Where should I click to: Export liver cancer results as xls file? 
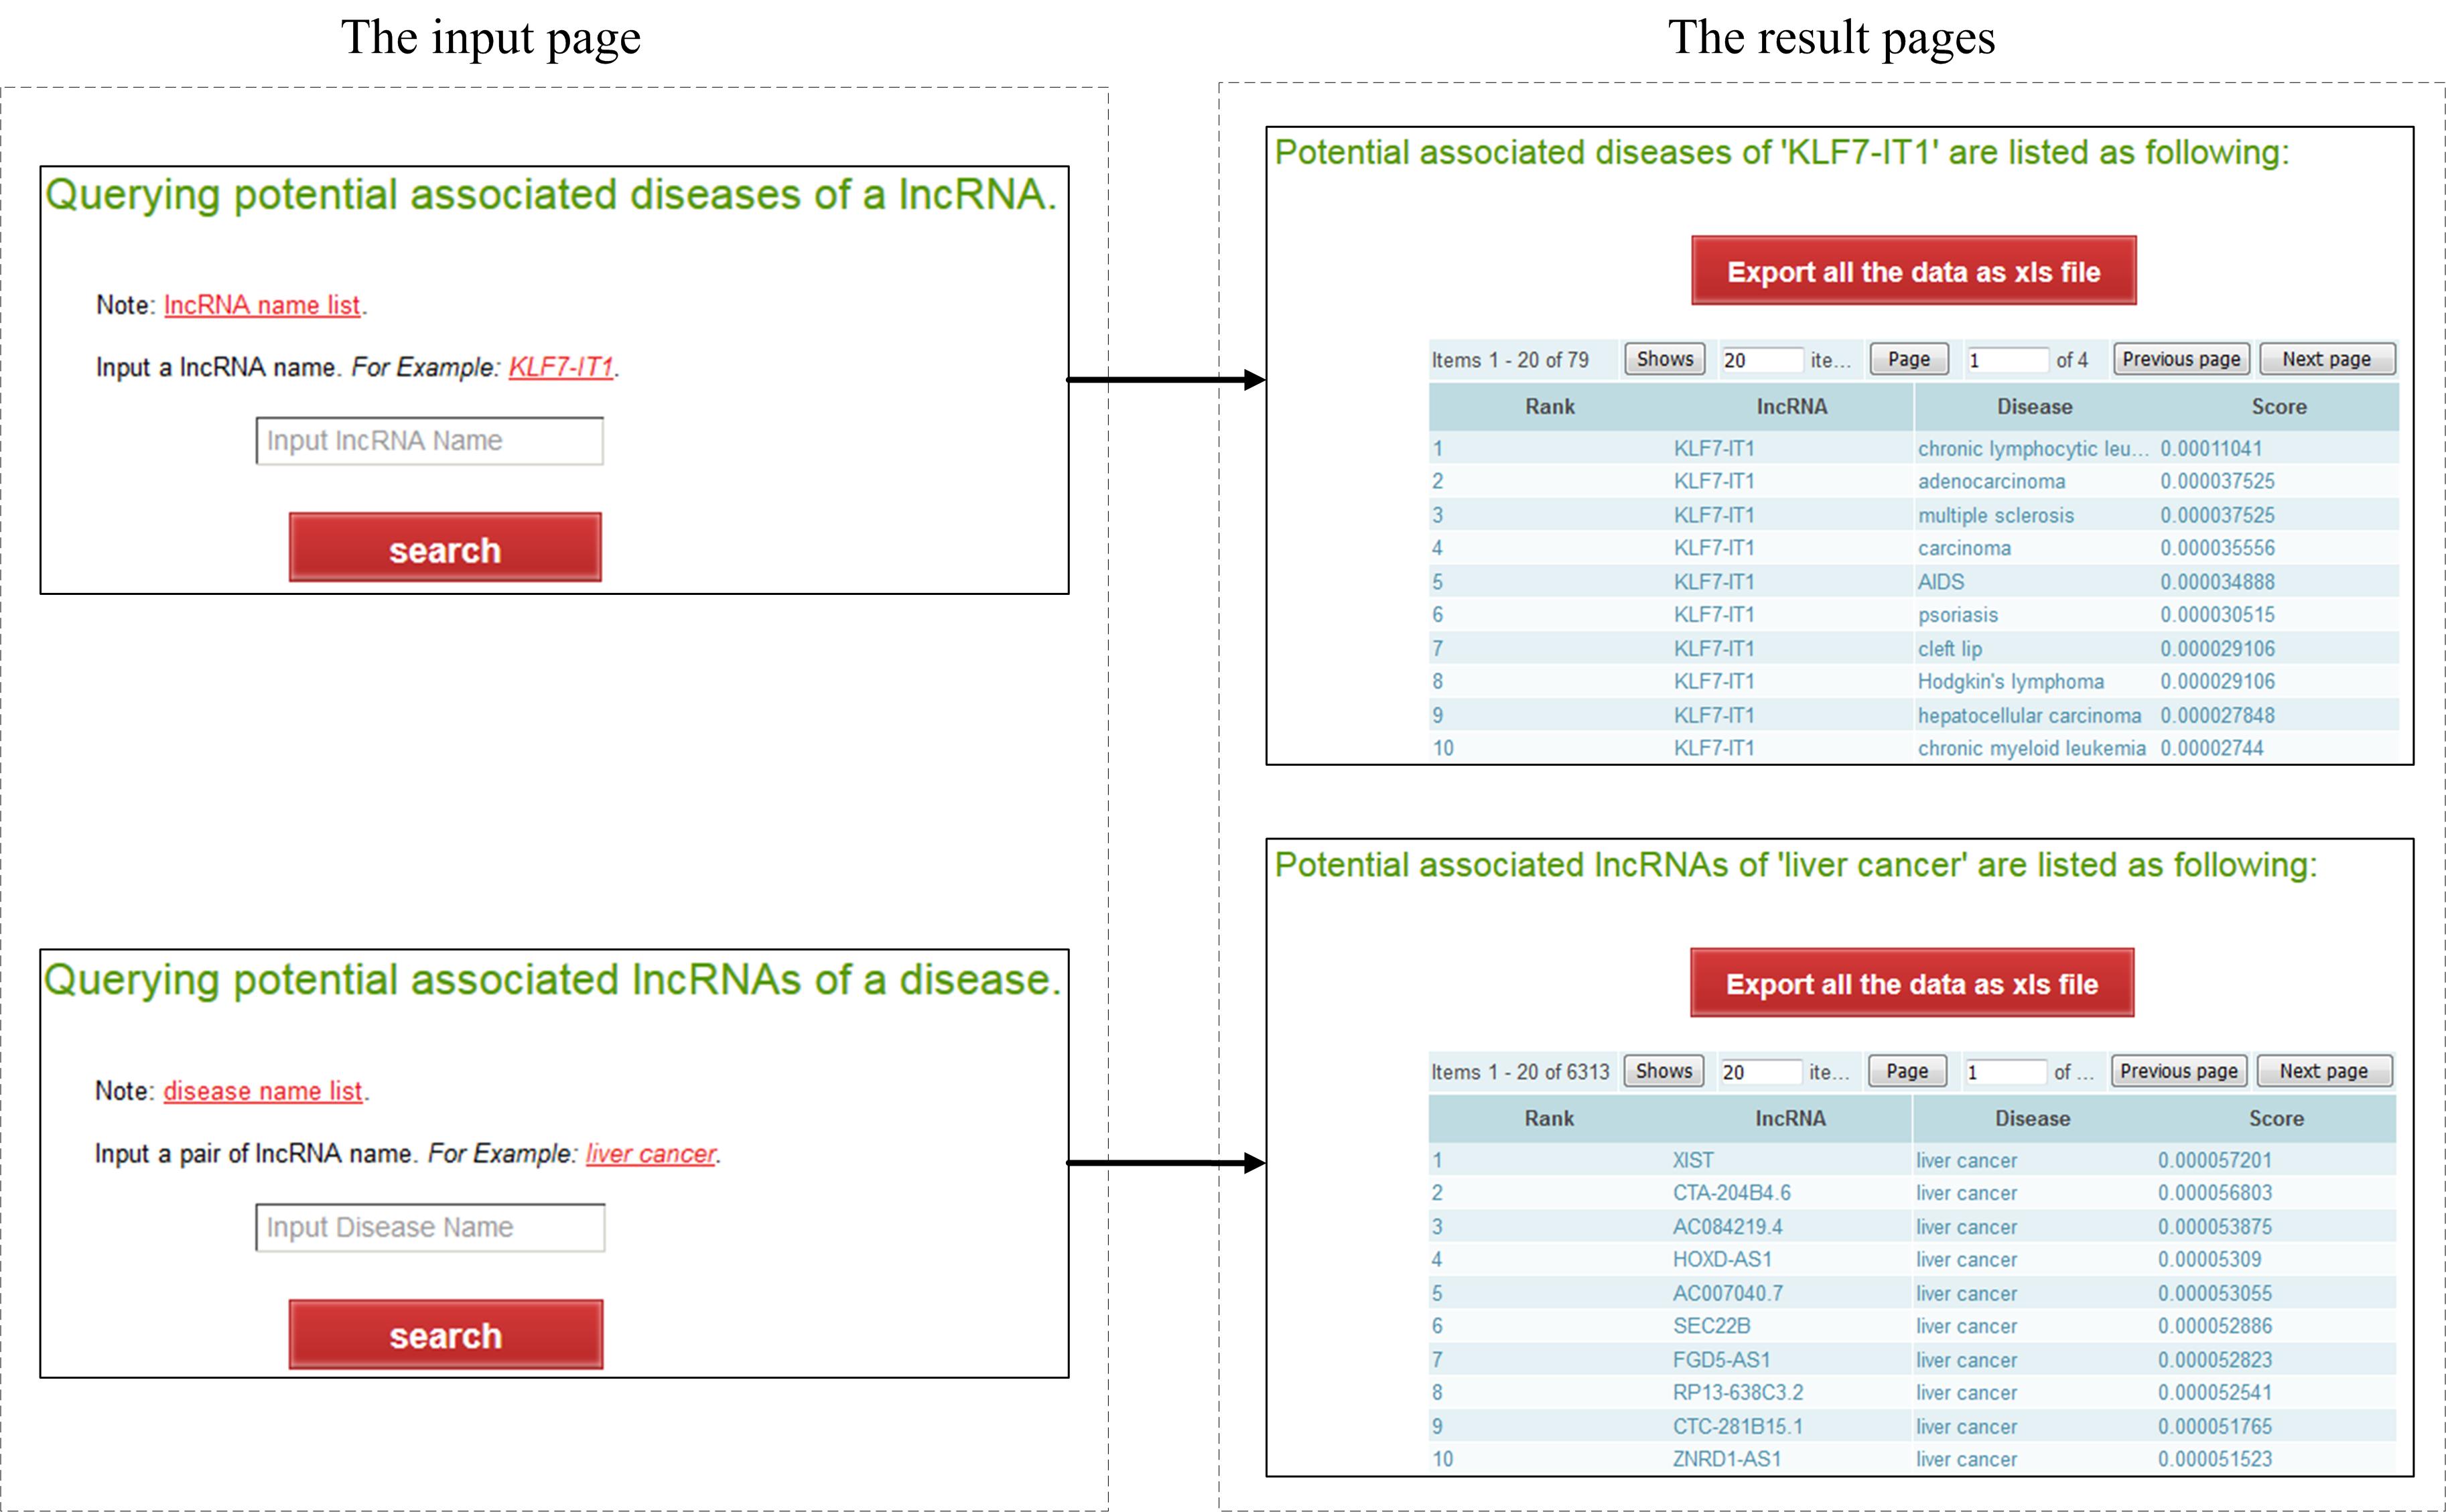pos(1911,983)
